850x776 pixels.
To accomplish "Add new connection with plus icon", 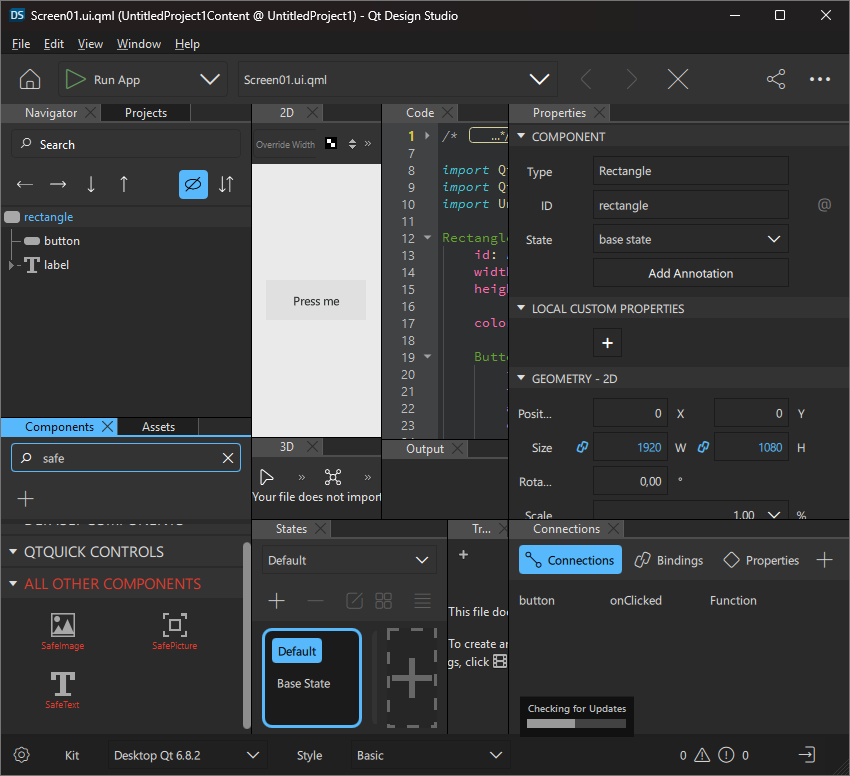I will click(x=824, y=560).
